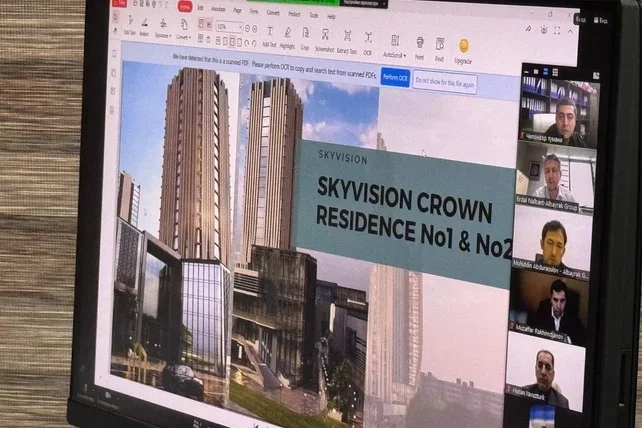Click the Perform OCR button
This screenshot has height=428, width=642.
pyautogui.click(x=395, y=77)
